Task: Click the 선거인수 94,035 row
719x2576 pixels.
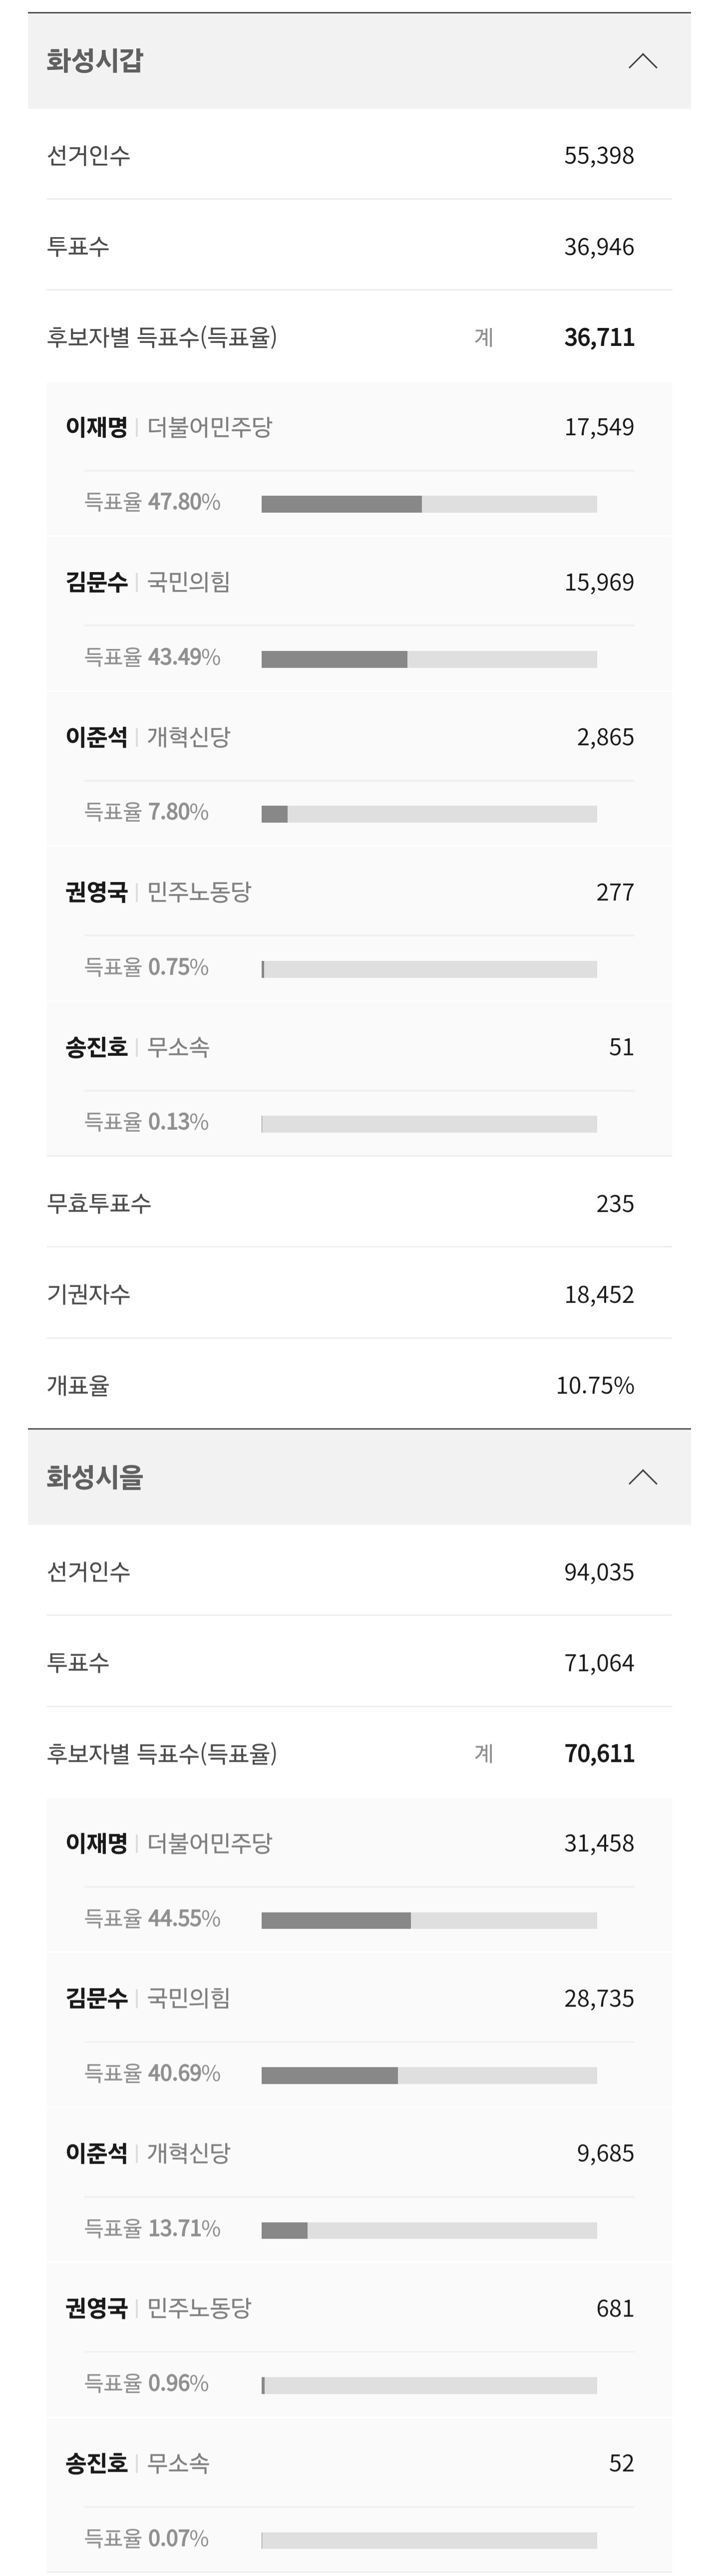Action: (359, 1571)
